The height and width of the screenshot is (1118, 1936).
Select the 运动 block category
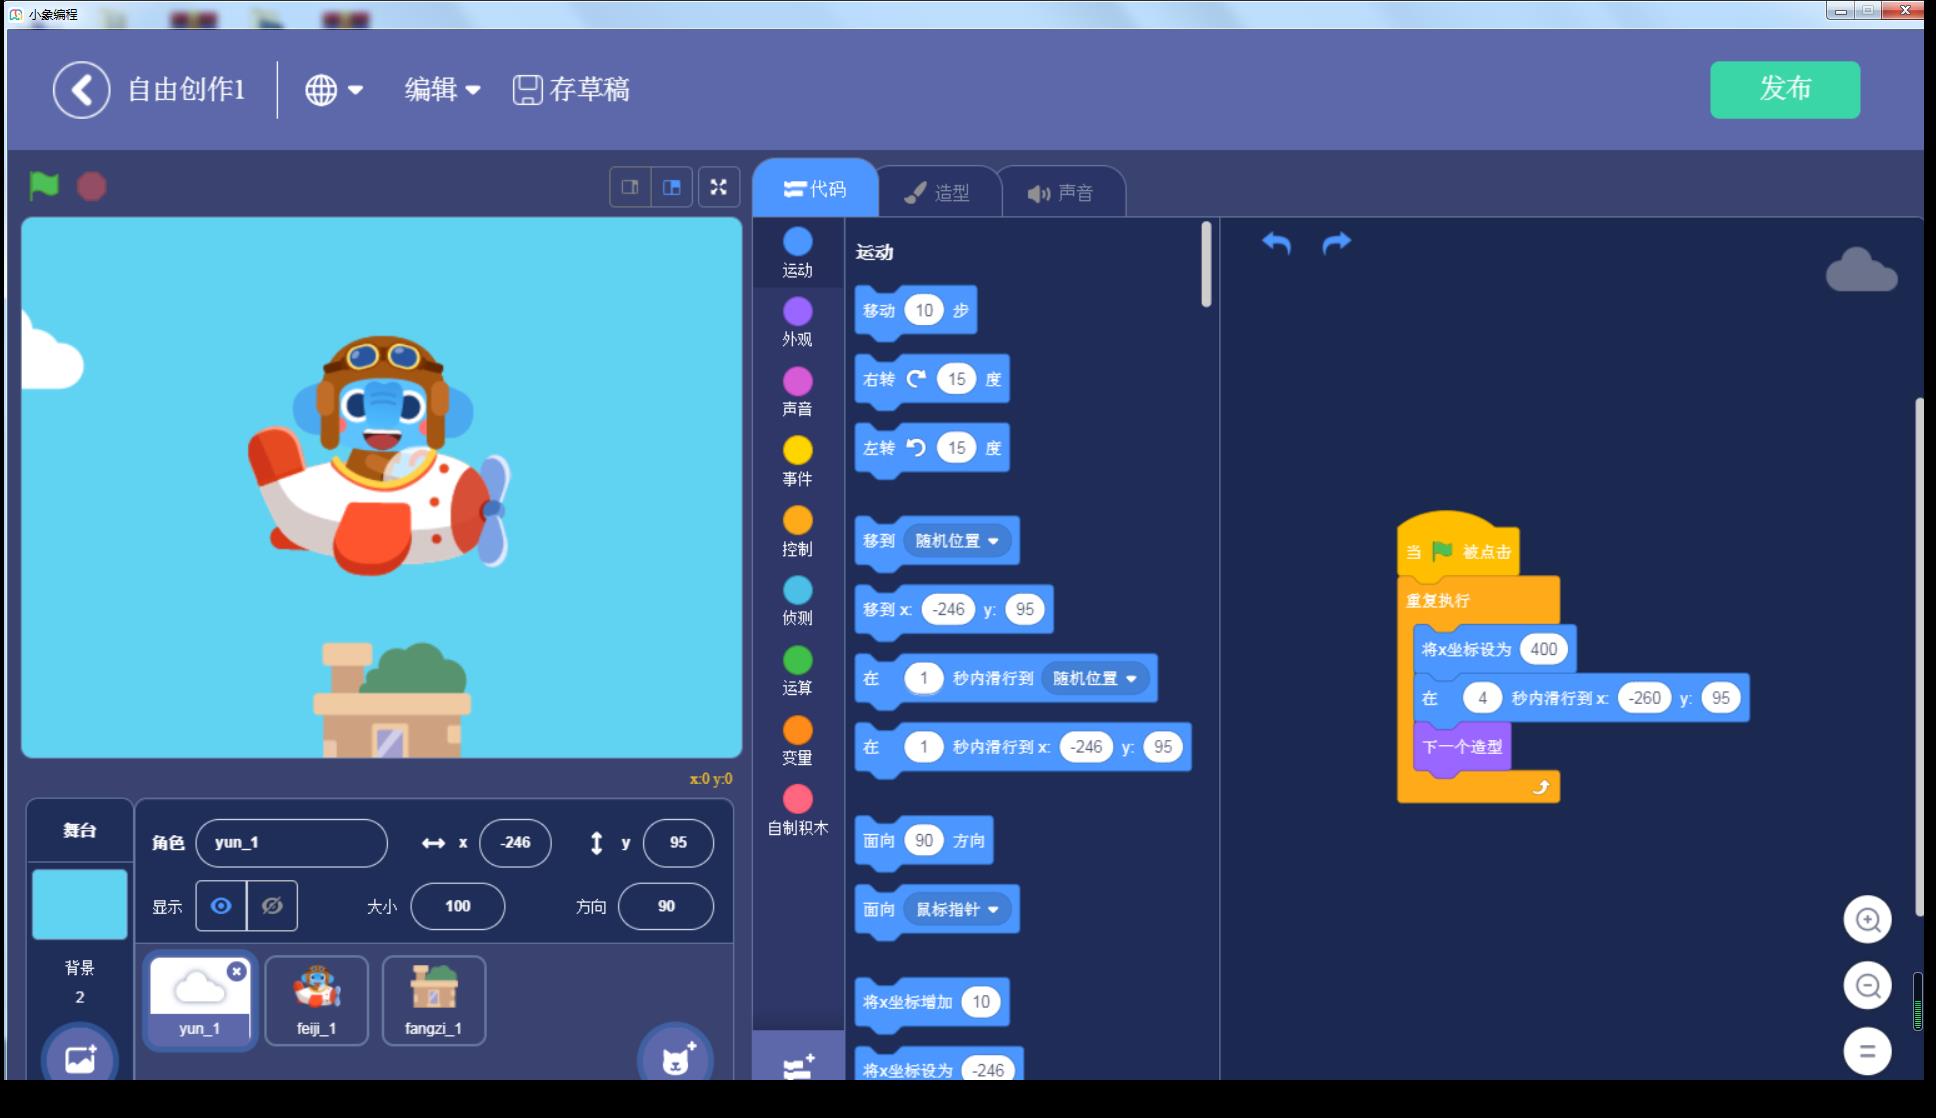coord(797,253)
